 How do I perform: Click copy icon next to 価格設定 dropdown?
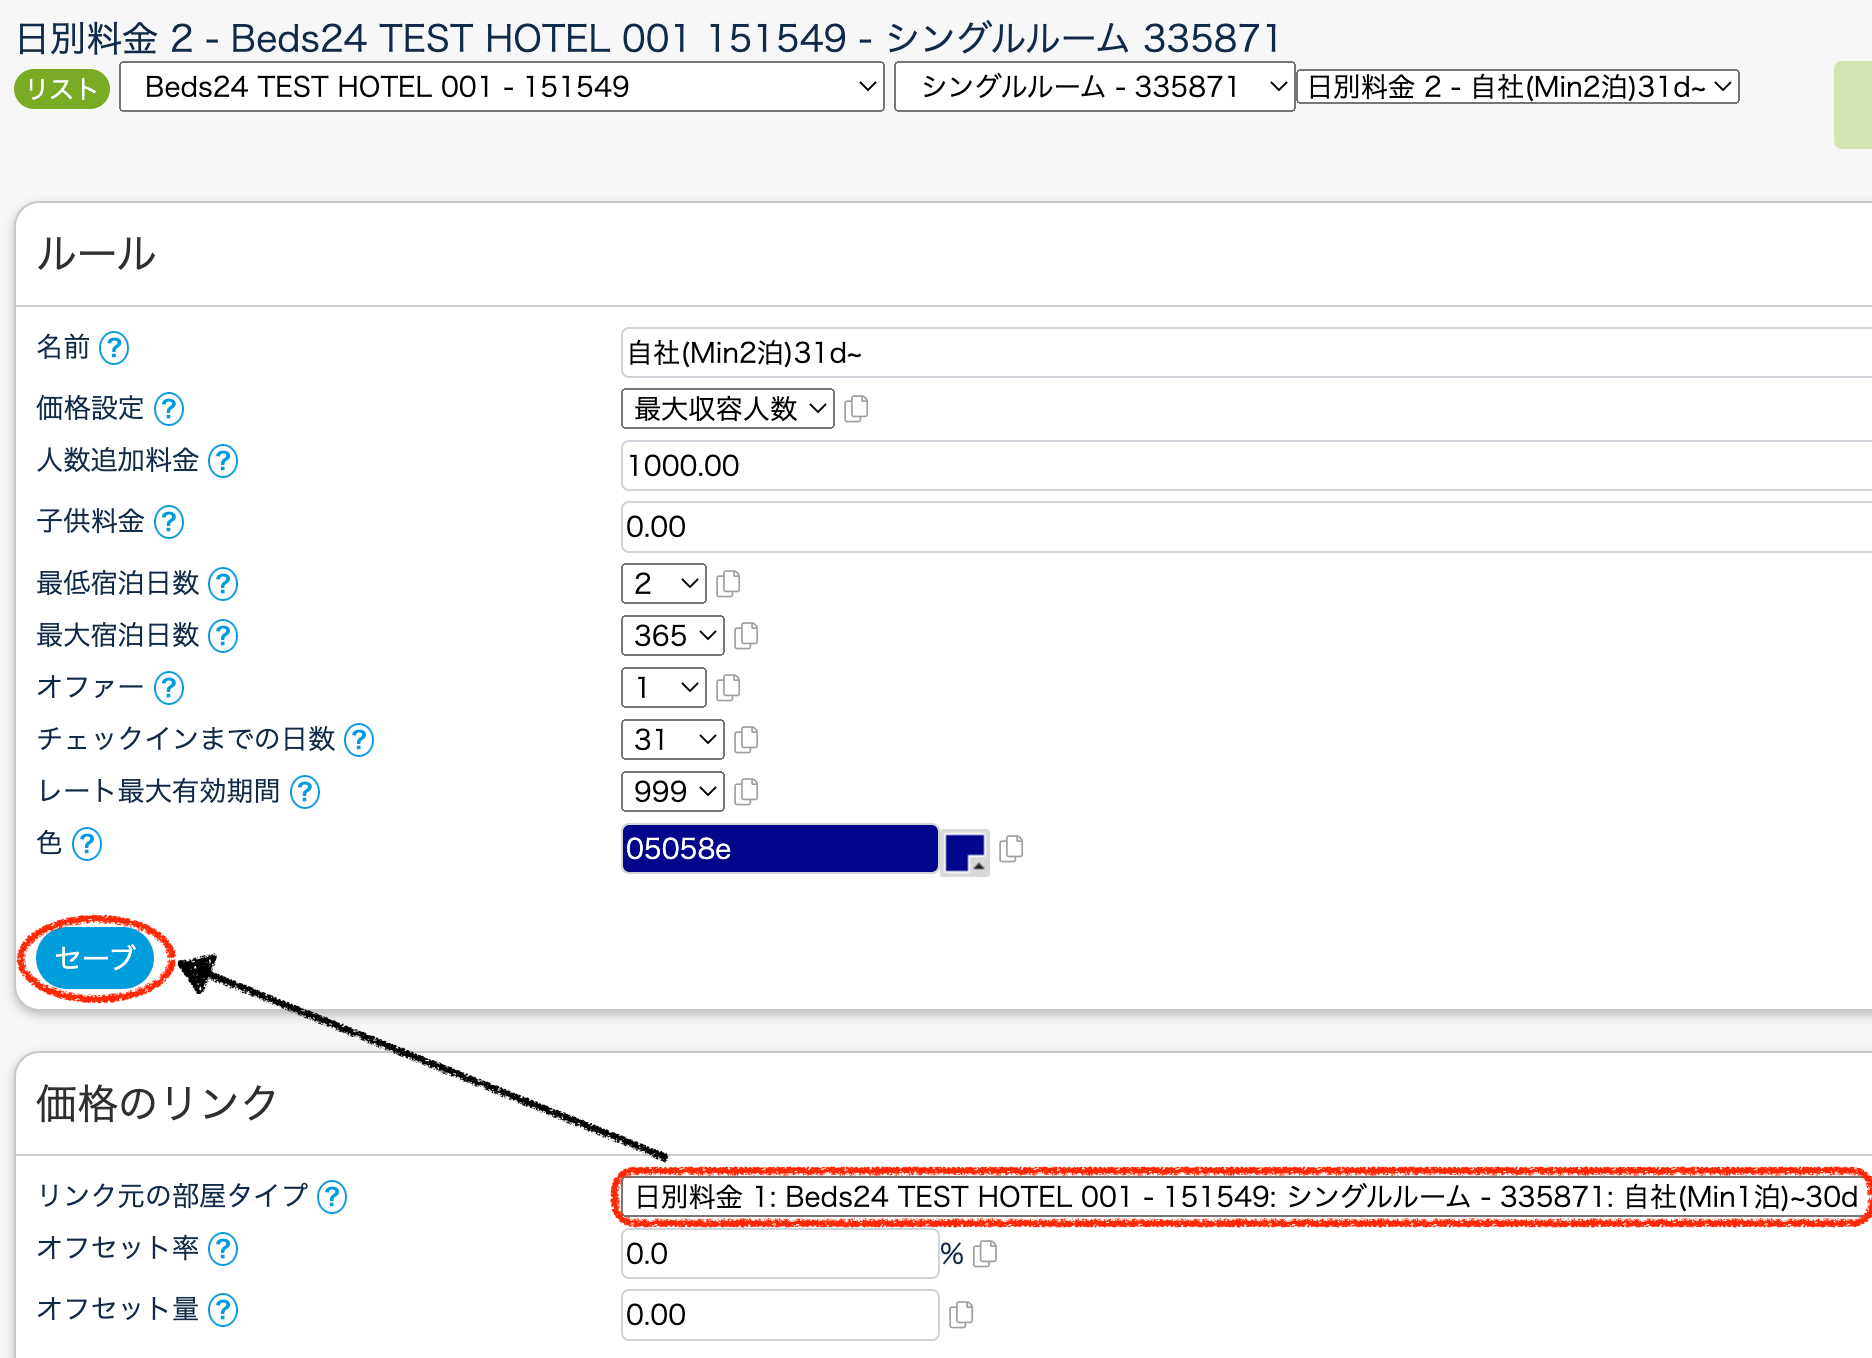click(x=856, y=409)
